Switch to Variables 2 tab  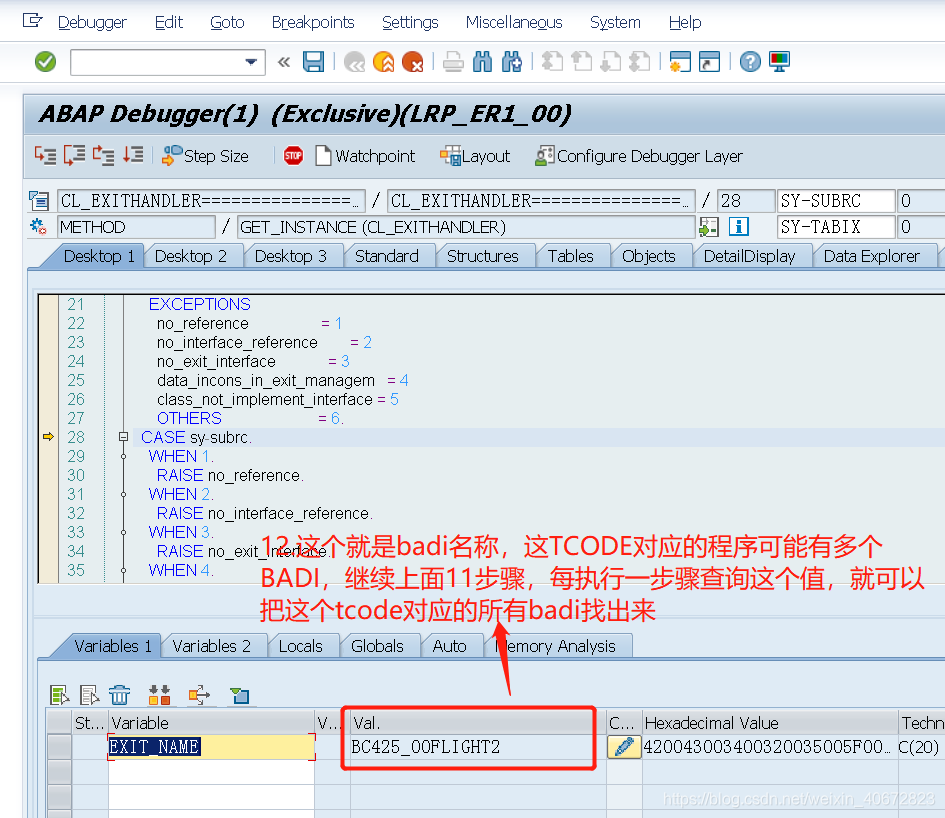click(212, 646)
